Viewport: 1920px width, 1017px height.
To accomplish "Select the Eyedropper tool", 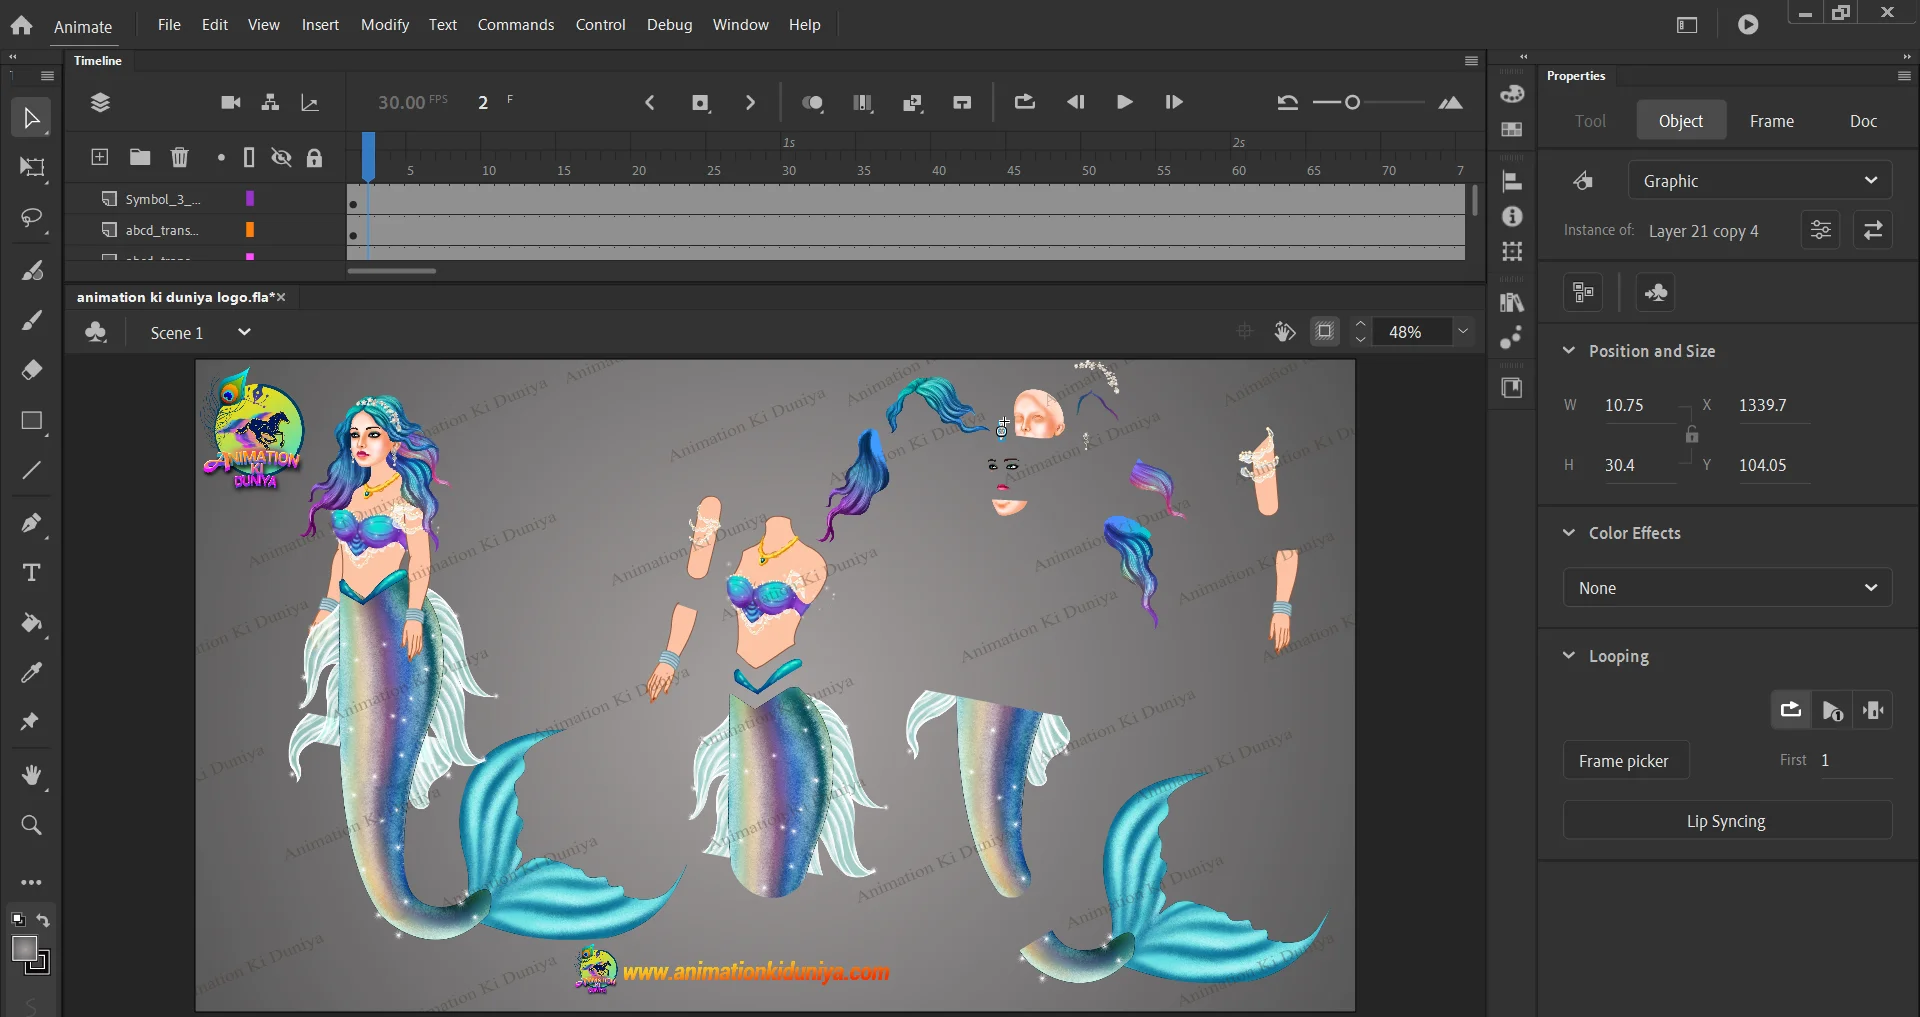I will coord(31,673).
